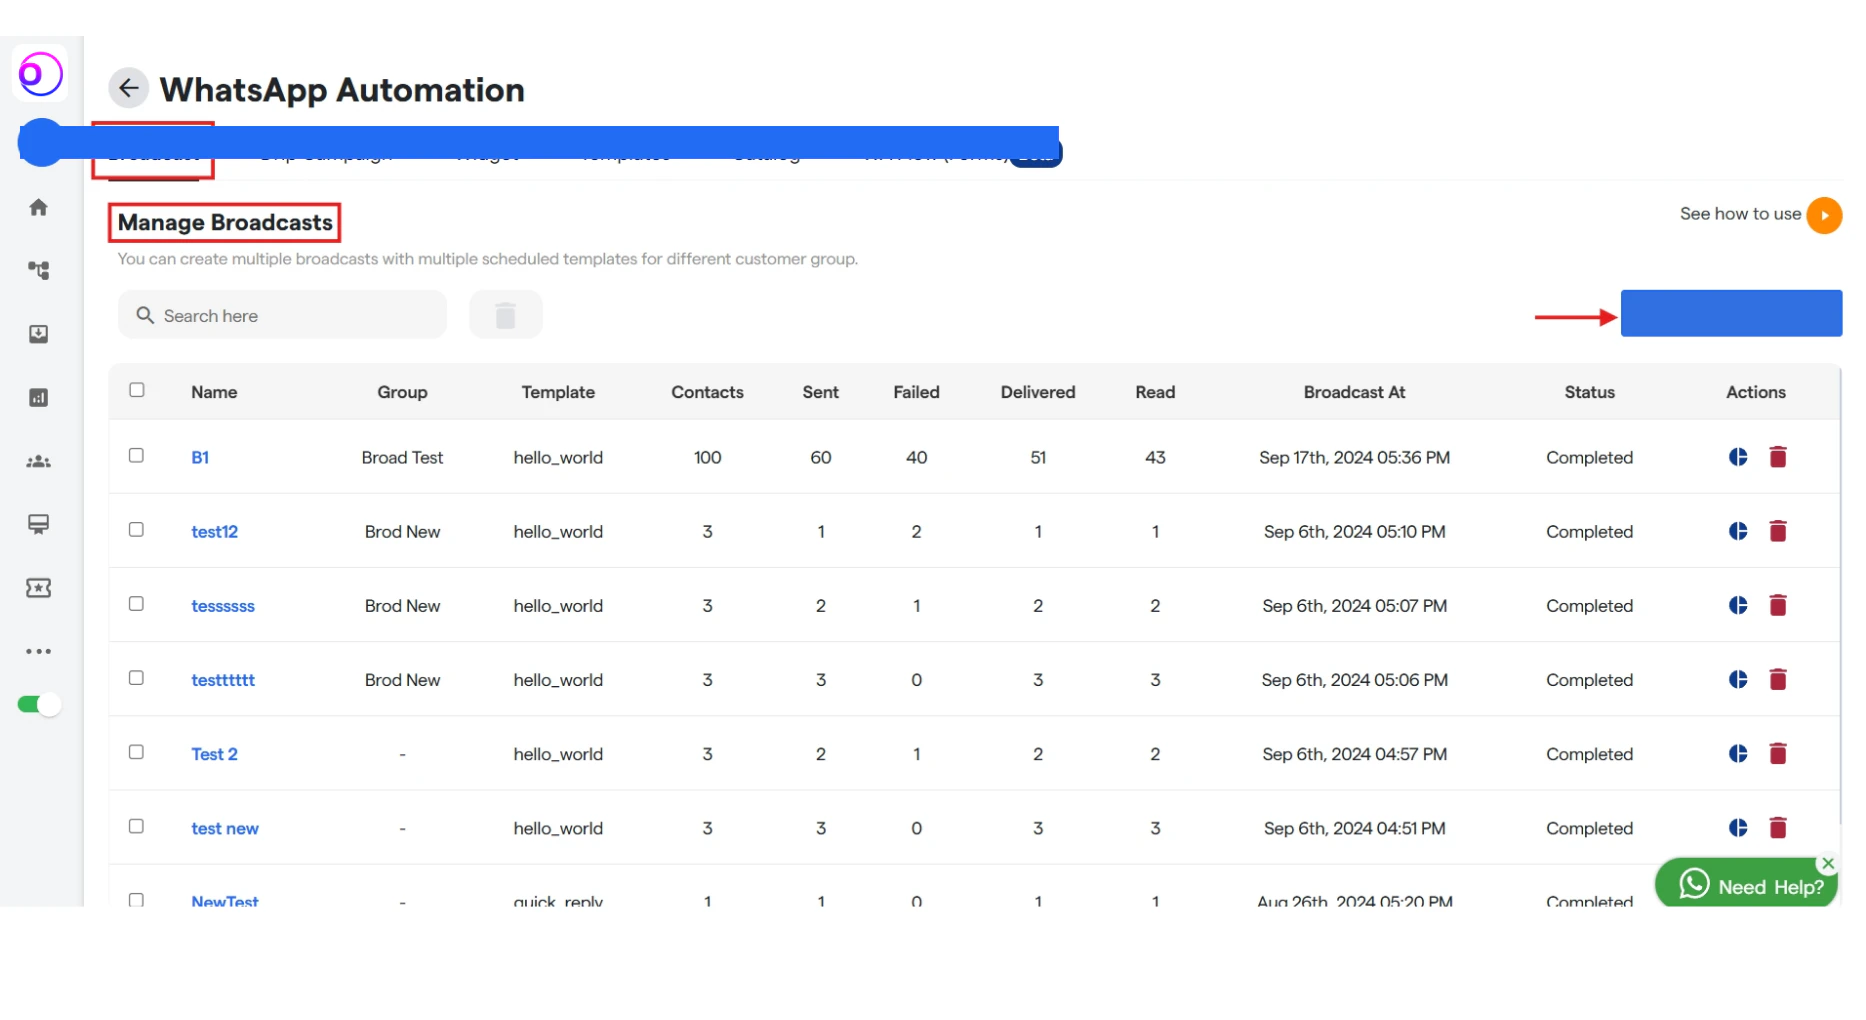Select the testttttt row checkbox
The image size is (1866, 1020).
click(x=137, y=677)
